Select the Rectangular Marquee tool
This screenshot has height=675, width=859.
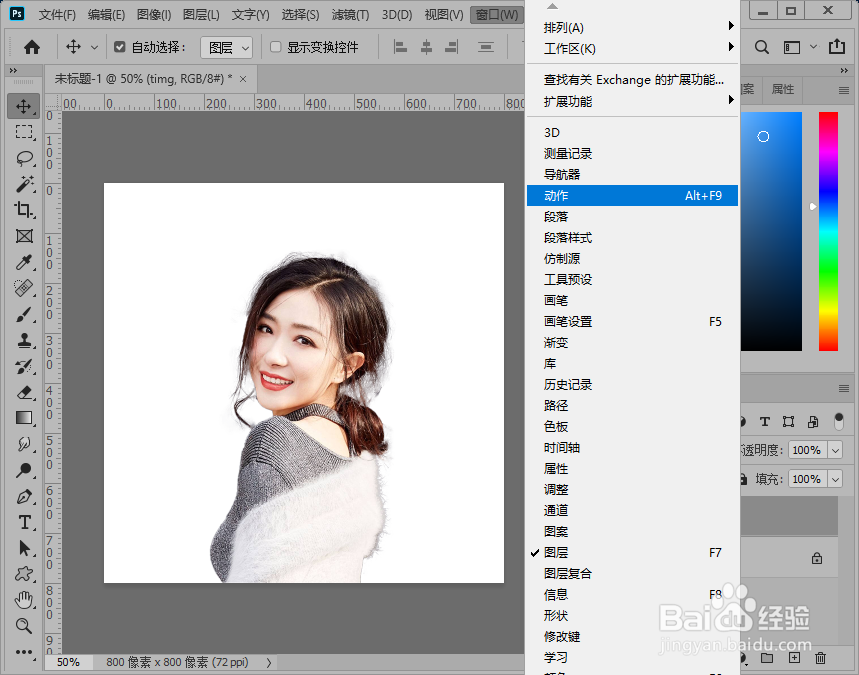[24, 132]
